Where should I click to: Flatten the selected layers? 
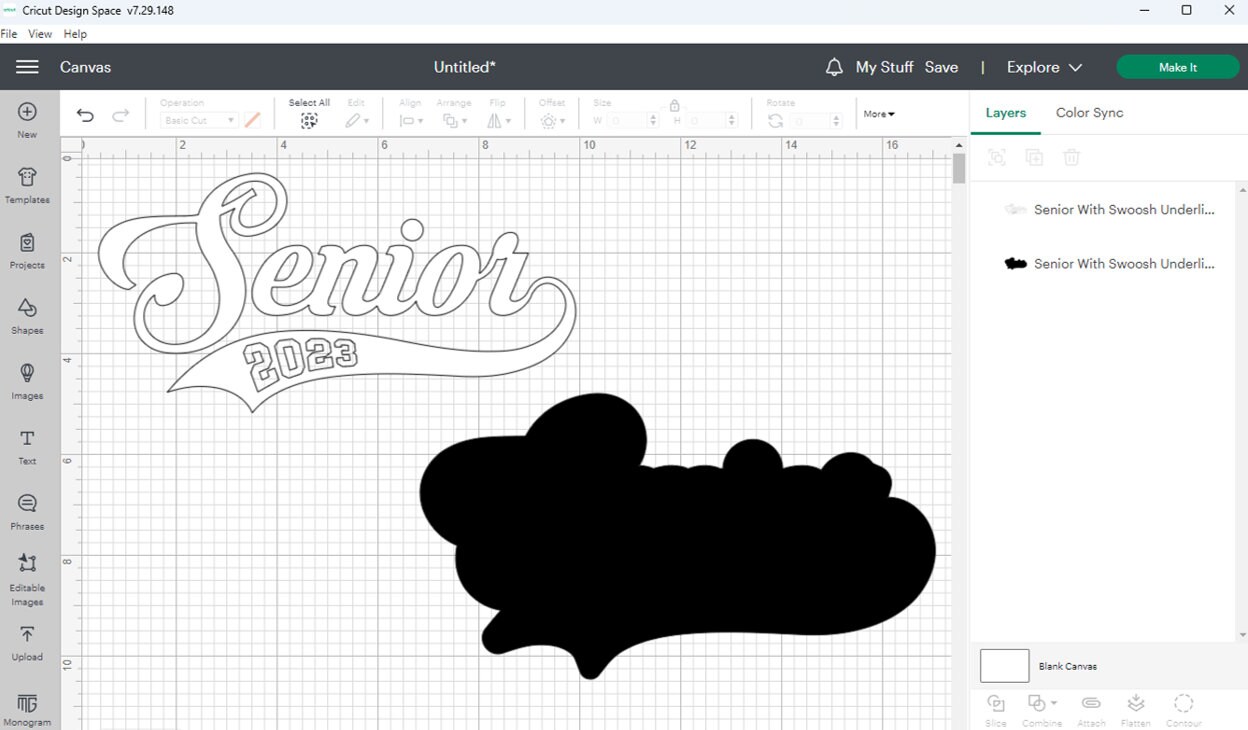(1136, 705)
